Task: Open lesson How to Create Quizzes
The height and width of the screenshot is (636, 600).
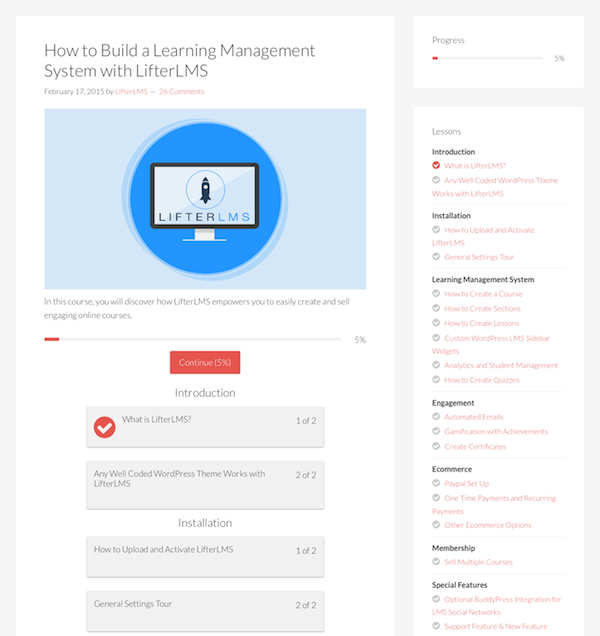Action: pos(482,380)
